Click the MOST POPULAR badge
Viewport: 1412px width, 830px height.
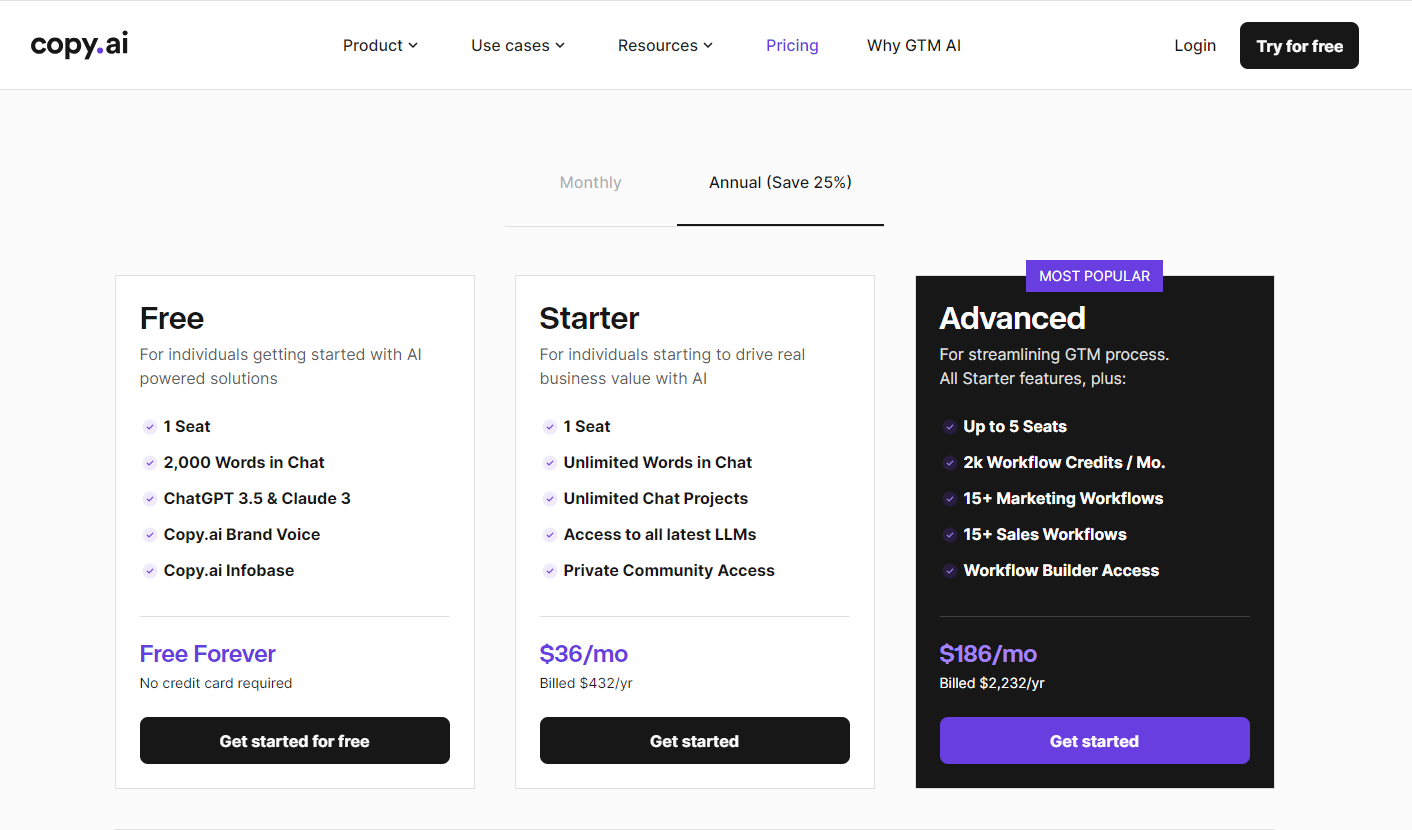pyautogui.click(x=1094, y=276)
